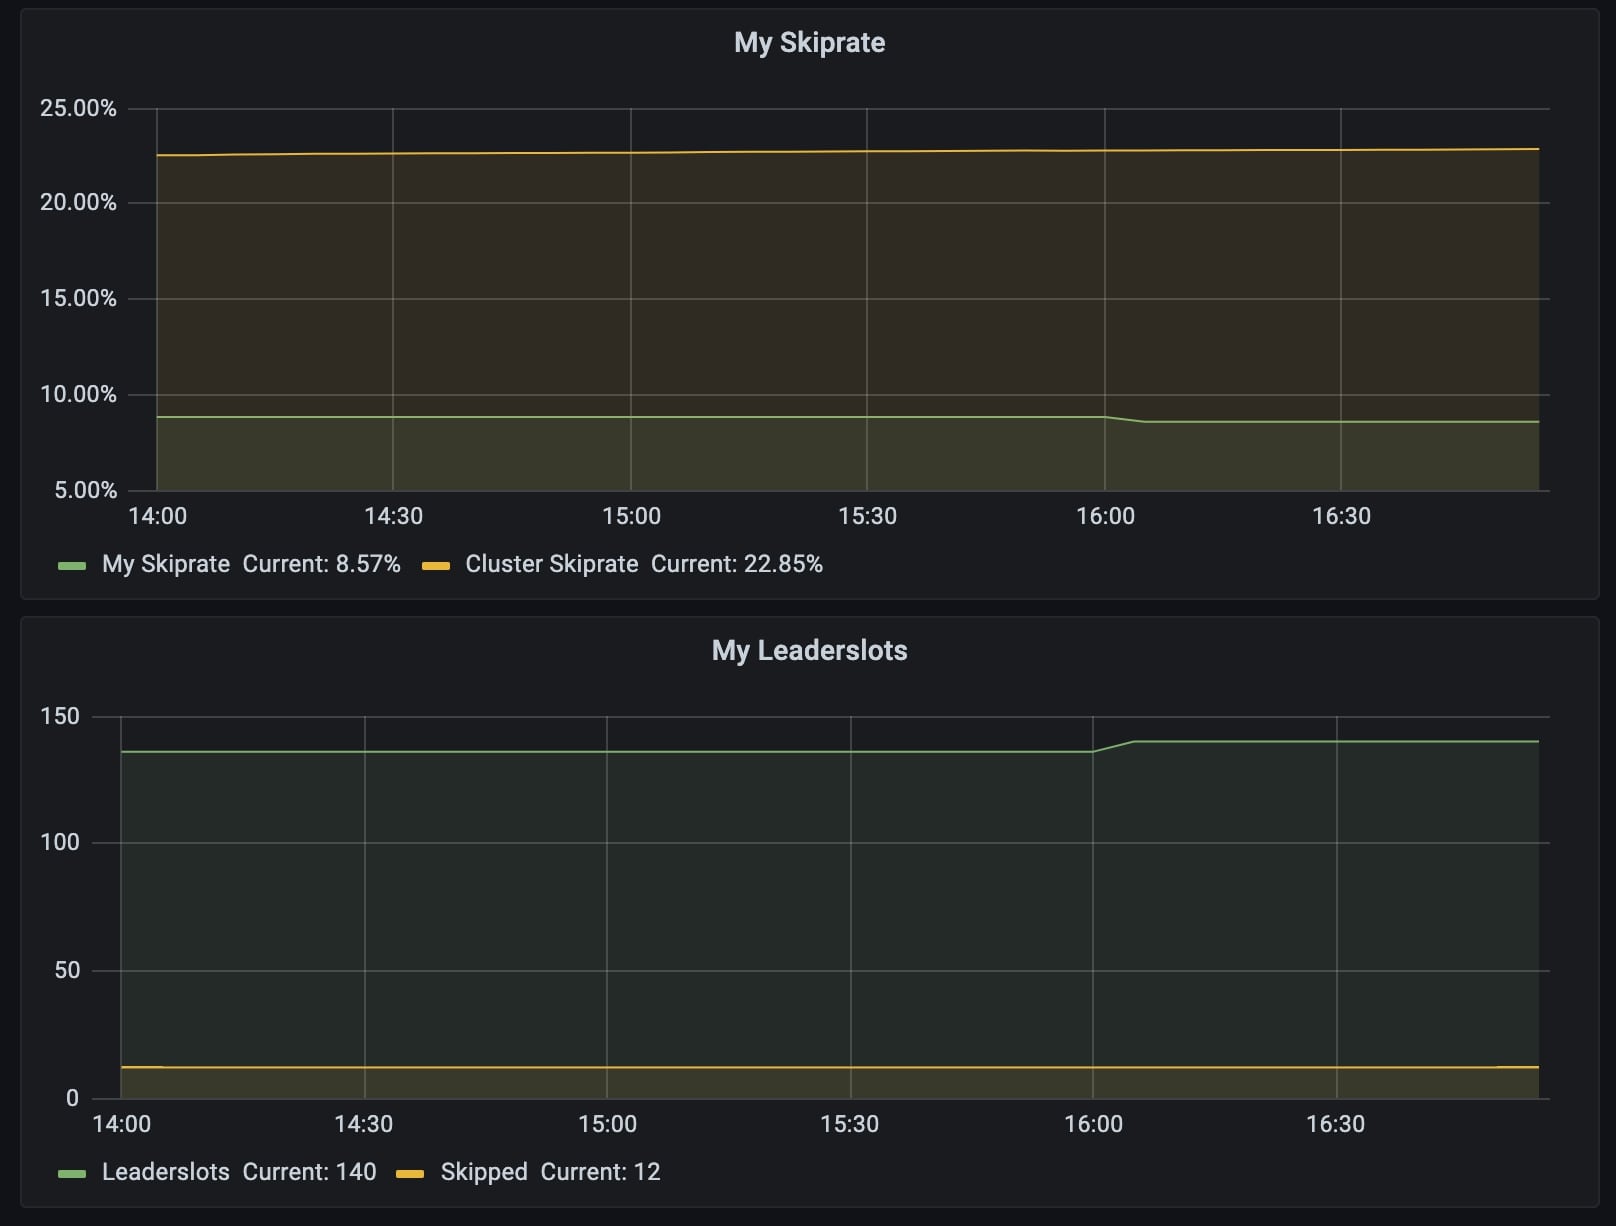
Task: Click the 'Current: 12' legend value
Action: tap(600, 1172)
